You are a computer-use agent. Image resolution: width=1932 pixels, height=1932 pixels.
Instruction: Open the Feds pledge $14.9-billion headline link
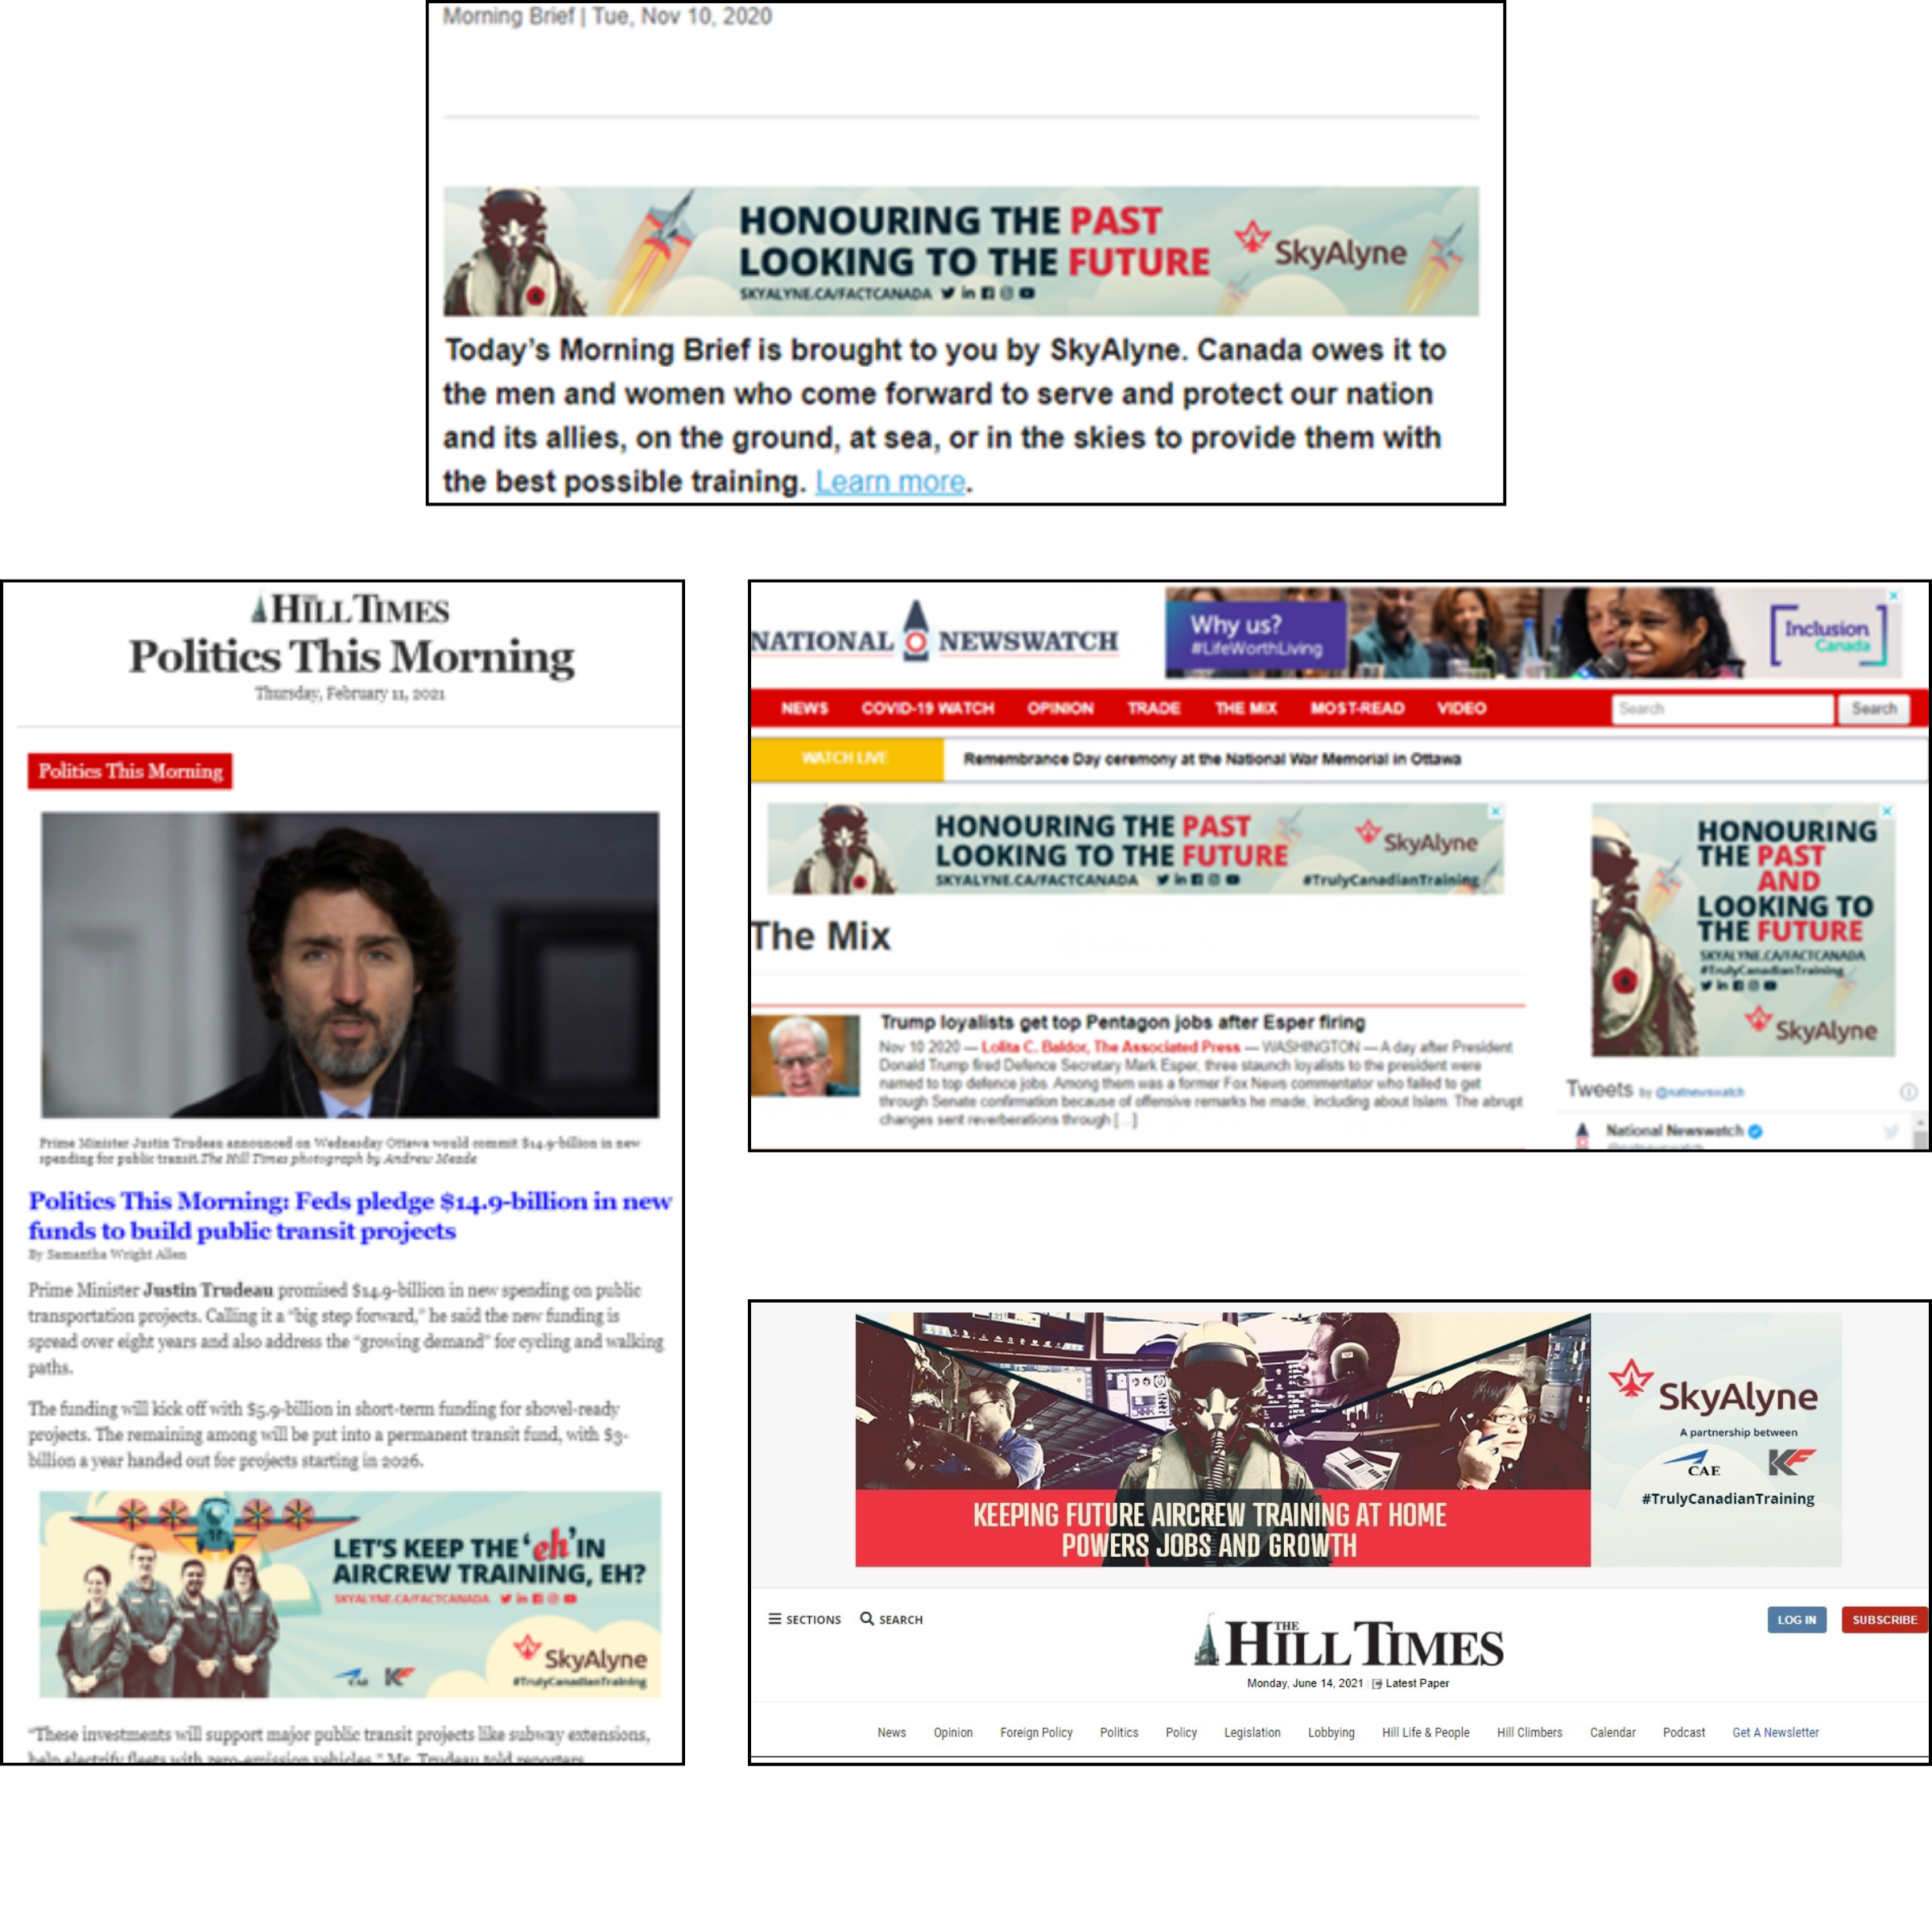[x=349, y=1215]
